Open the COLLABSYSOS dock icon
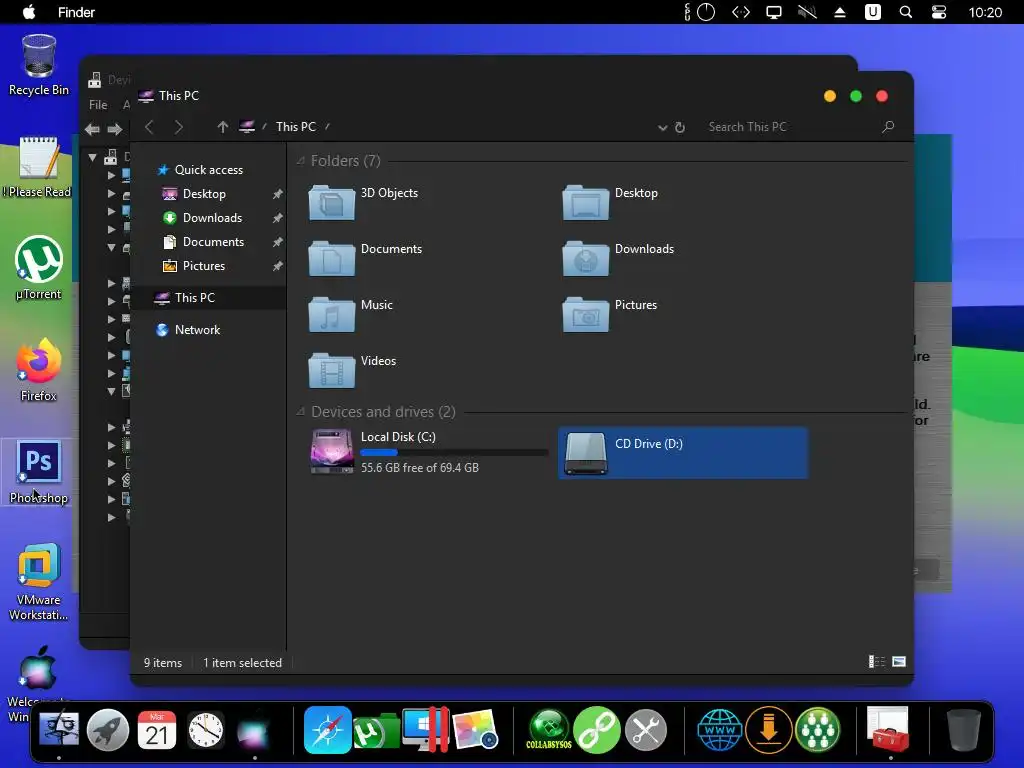 [549, 729]
